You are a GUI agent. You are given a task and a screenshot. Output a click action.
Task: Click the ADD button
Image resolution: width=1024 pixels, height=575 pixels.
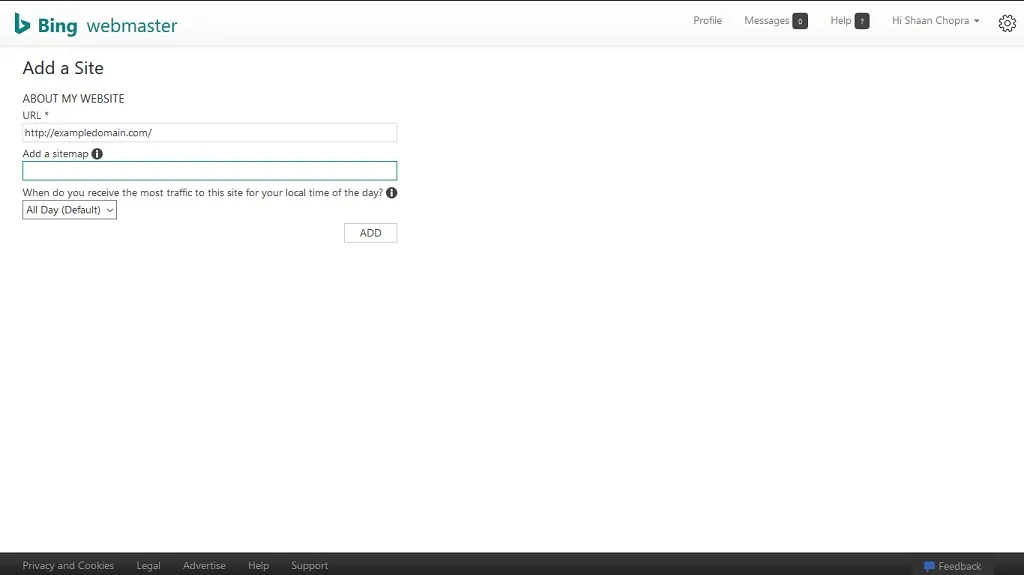(370, 233)
